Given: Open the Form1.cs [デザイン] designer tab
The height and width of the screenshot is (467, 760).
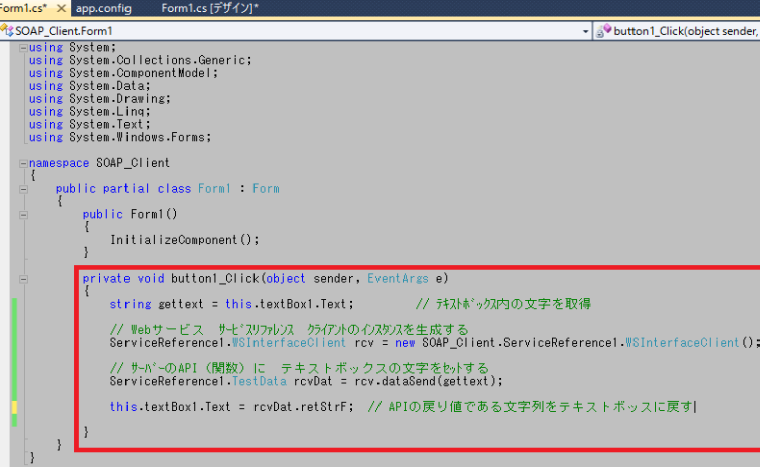Looking at the screenshot, I should click(x=209, y=8).
